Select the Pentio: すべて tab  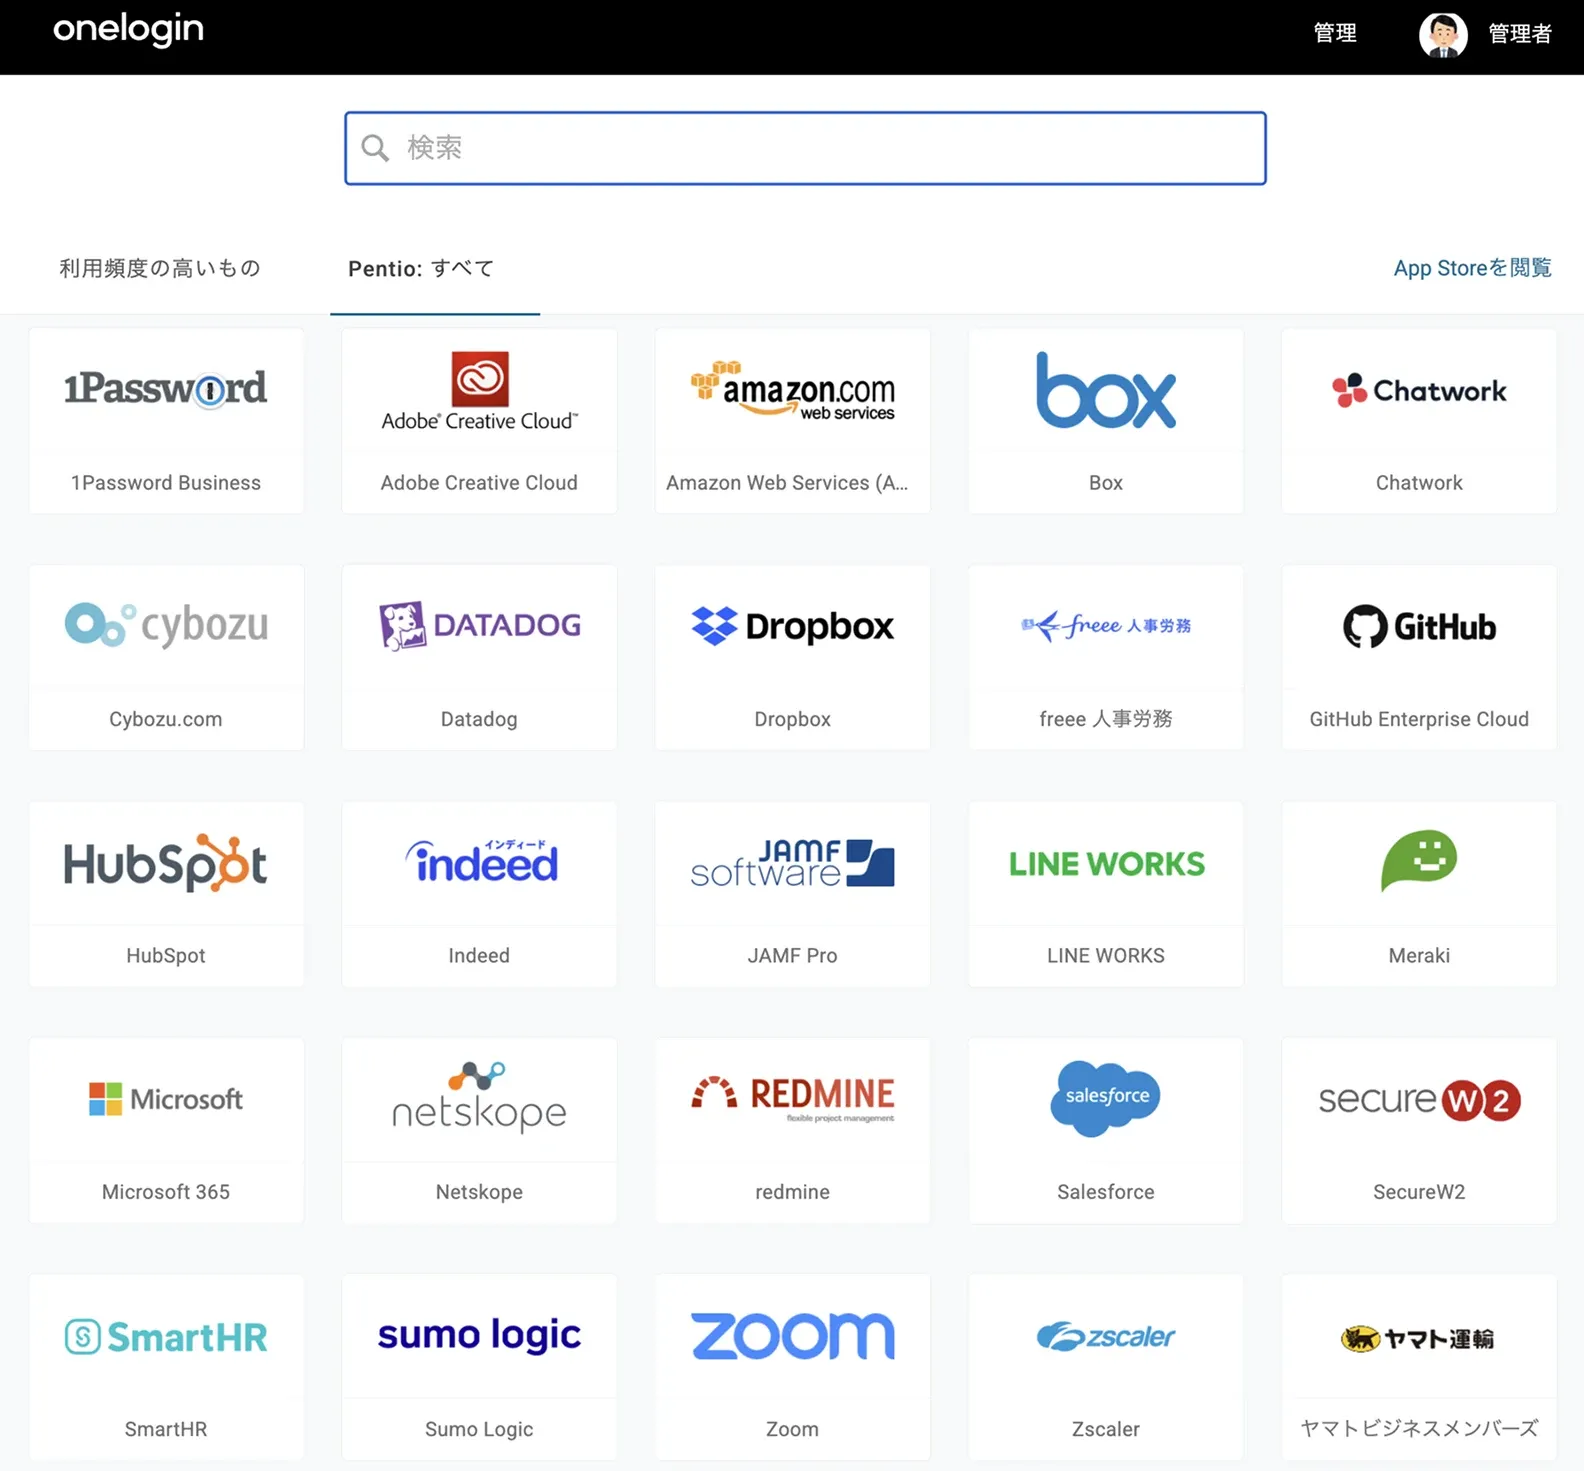pyautogui.click(x=421, y=268)
